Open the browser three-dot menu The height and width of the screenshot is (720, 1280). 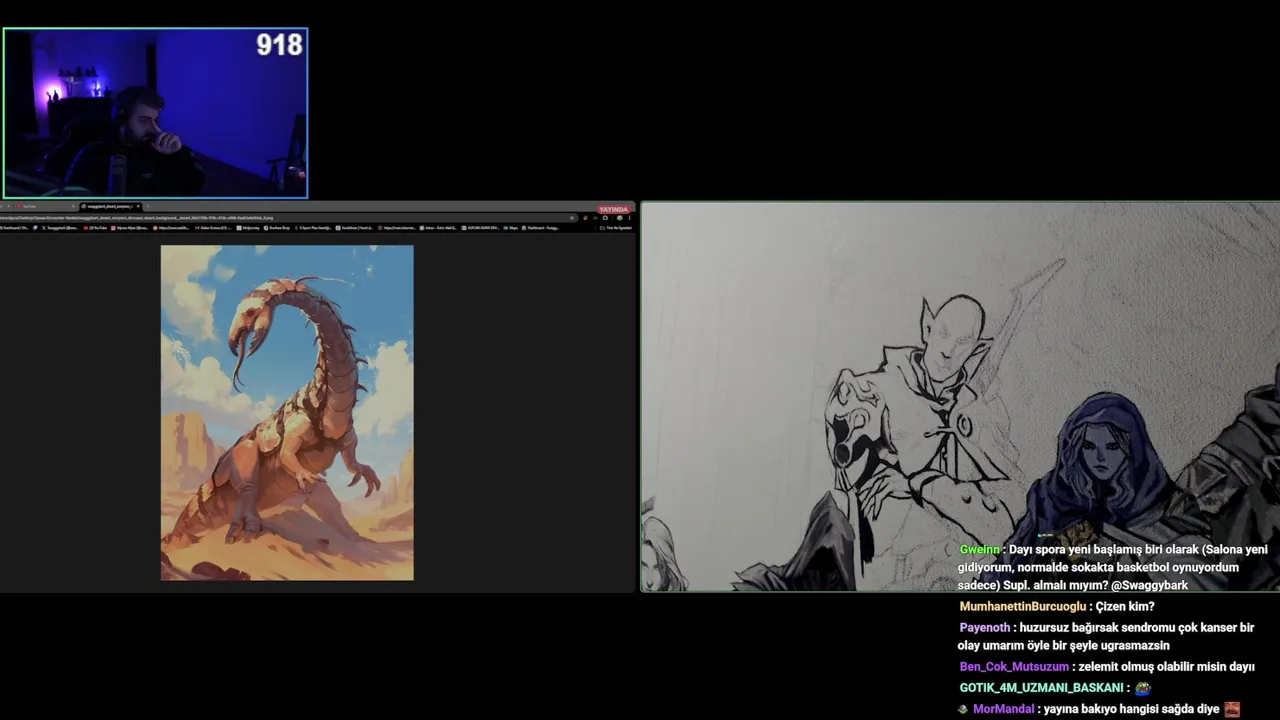coord(629,218)
